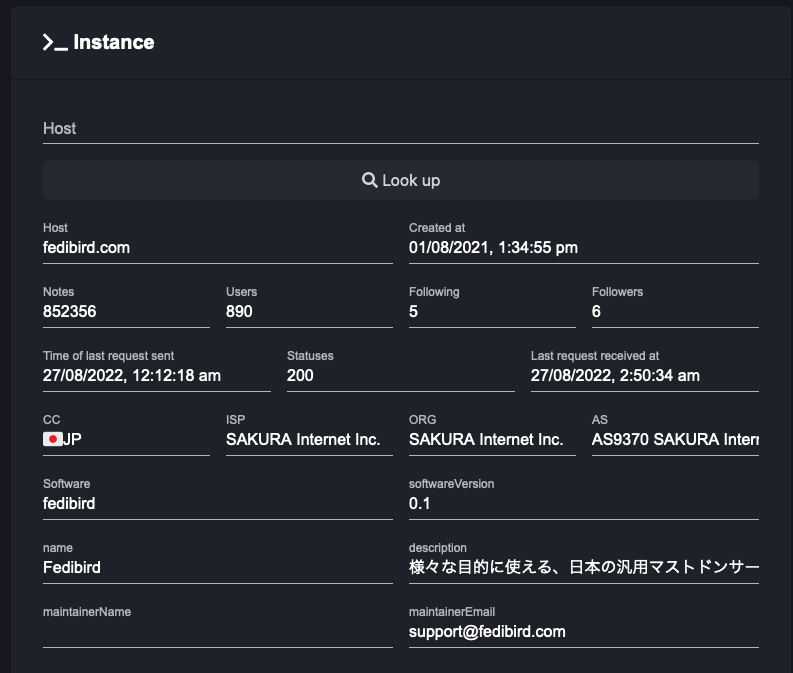
Task: Click the Users field showing 890
Action: [309, 311]
